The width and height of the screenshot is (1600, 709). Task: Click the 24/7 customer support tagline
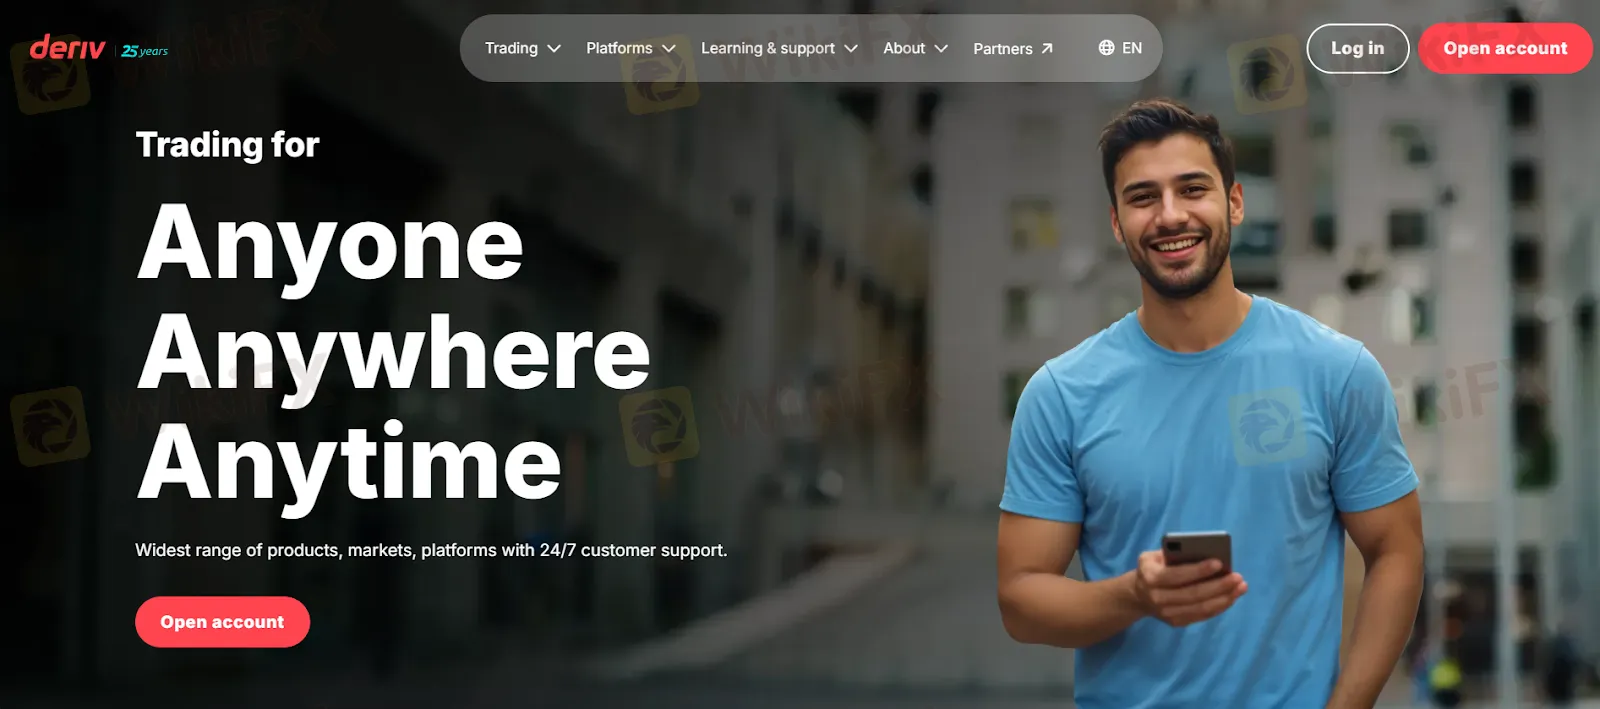click(431, 550)
